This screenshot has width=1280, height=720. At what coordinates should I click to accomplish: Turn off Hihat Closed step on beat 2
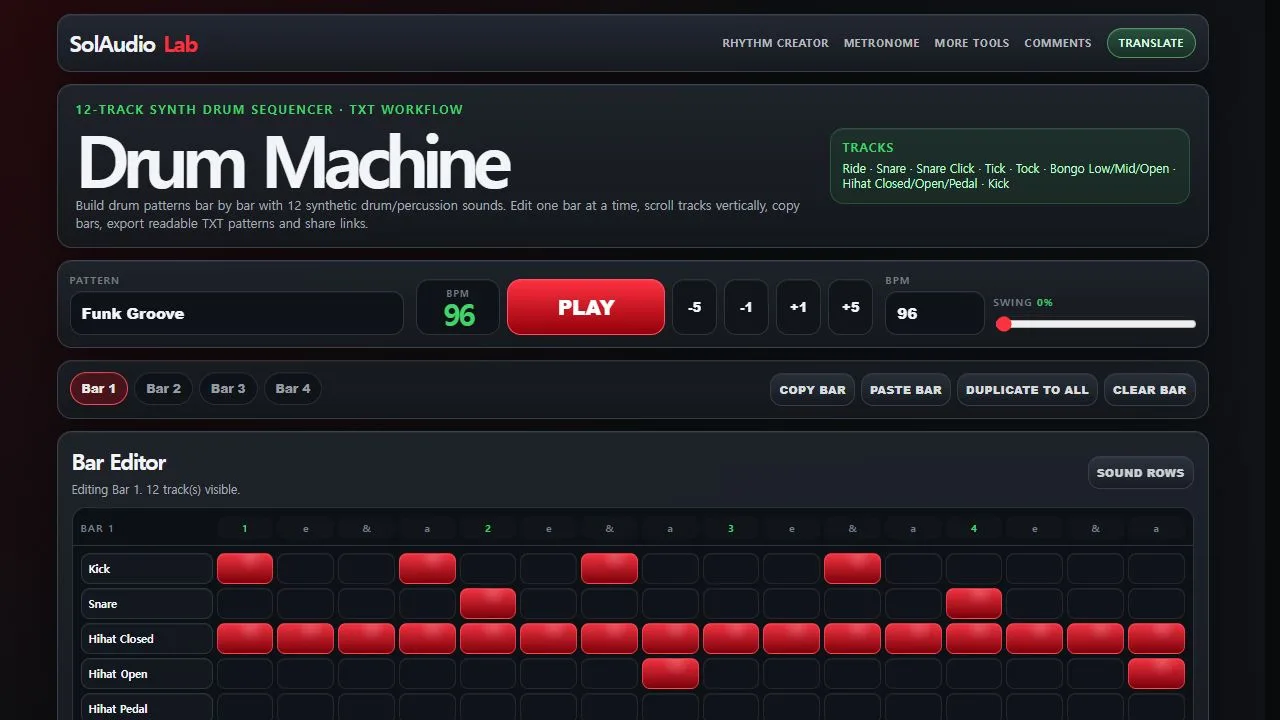[x=488, y=639]
